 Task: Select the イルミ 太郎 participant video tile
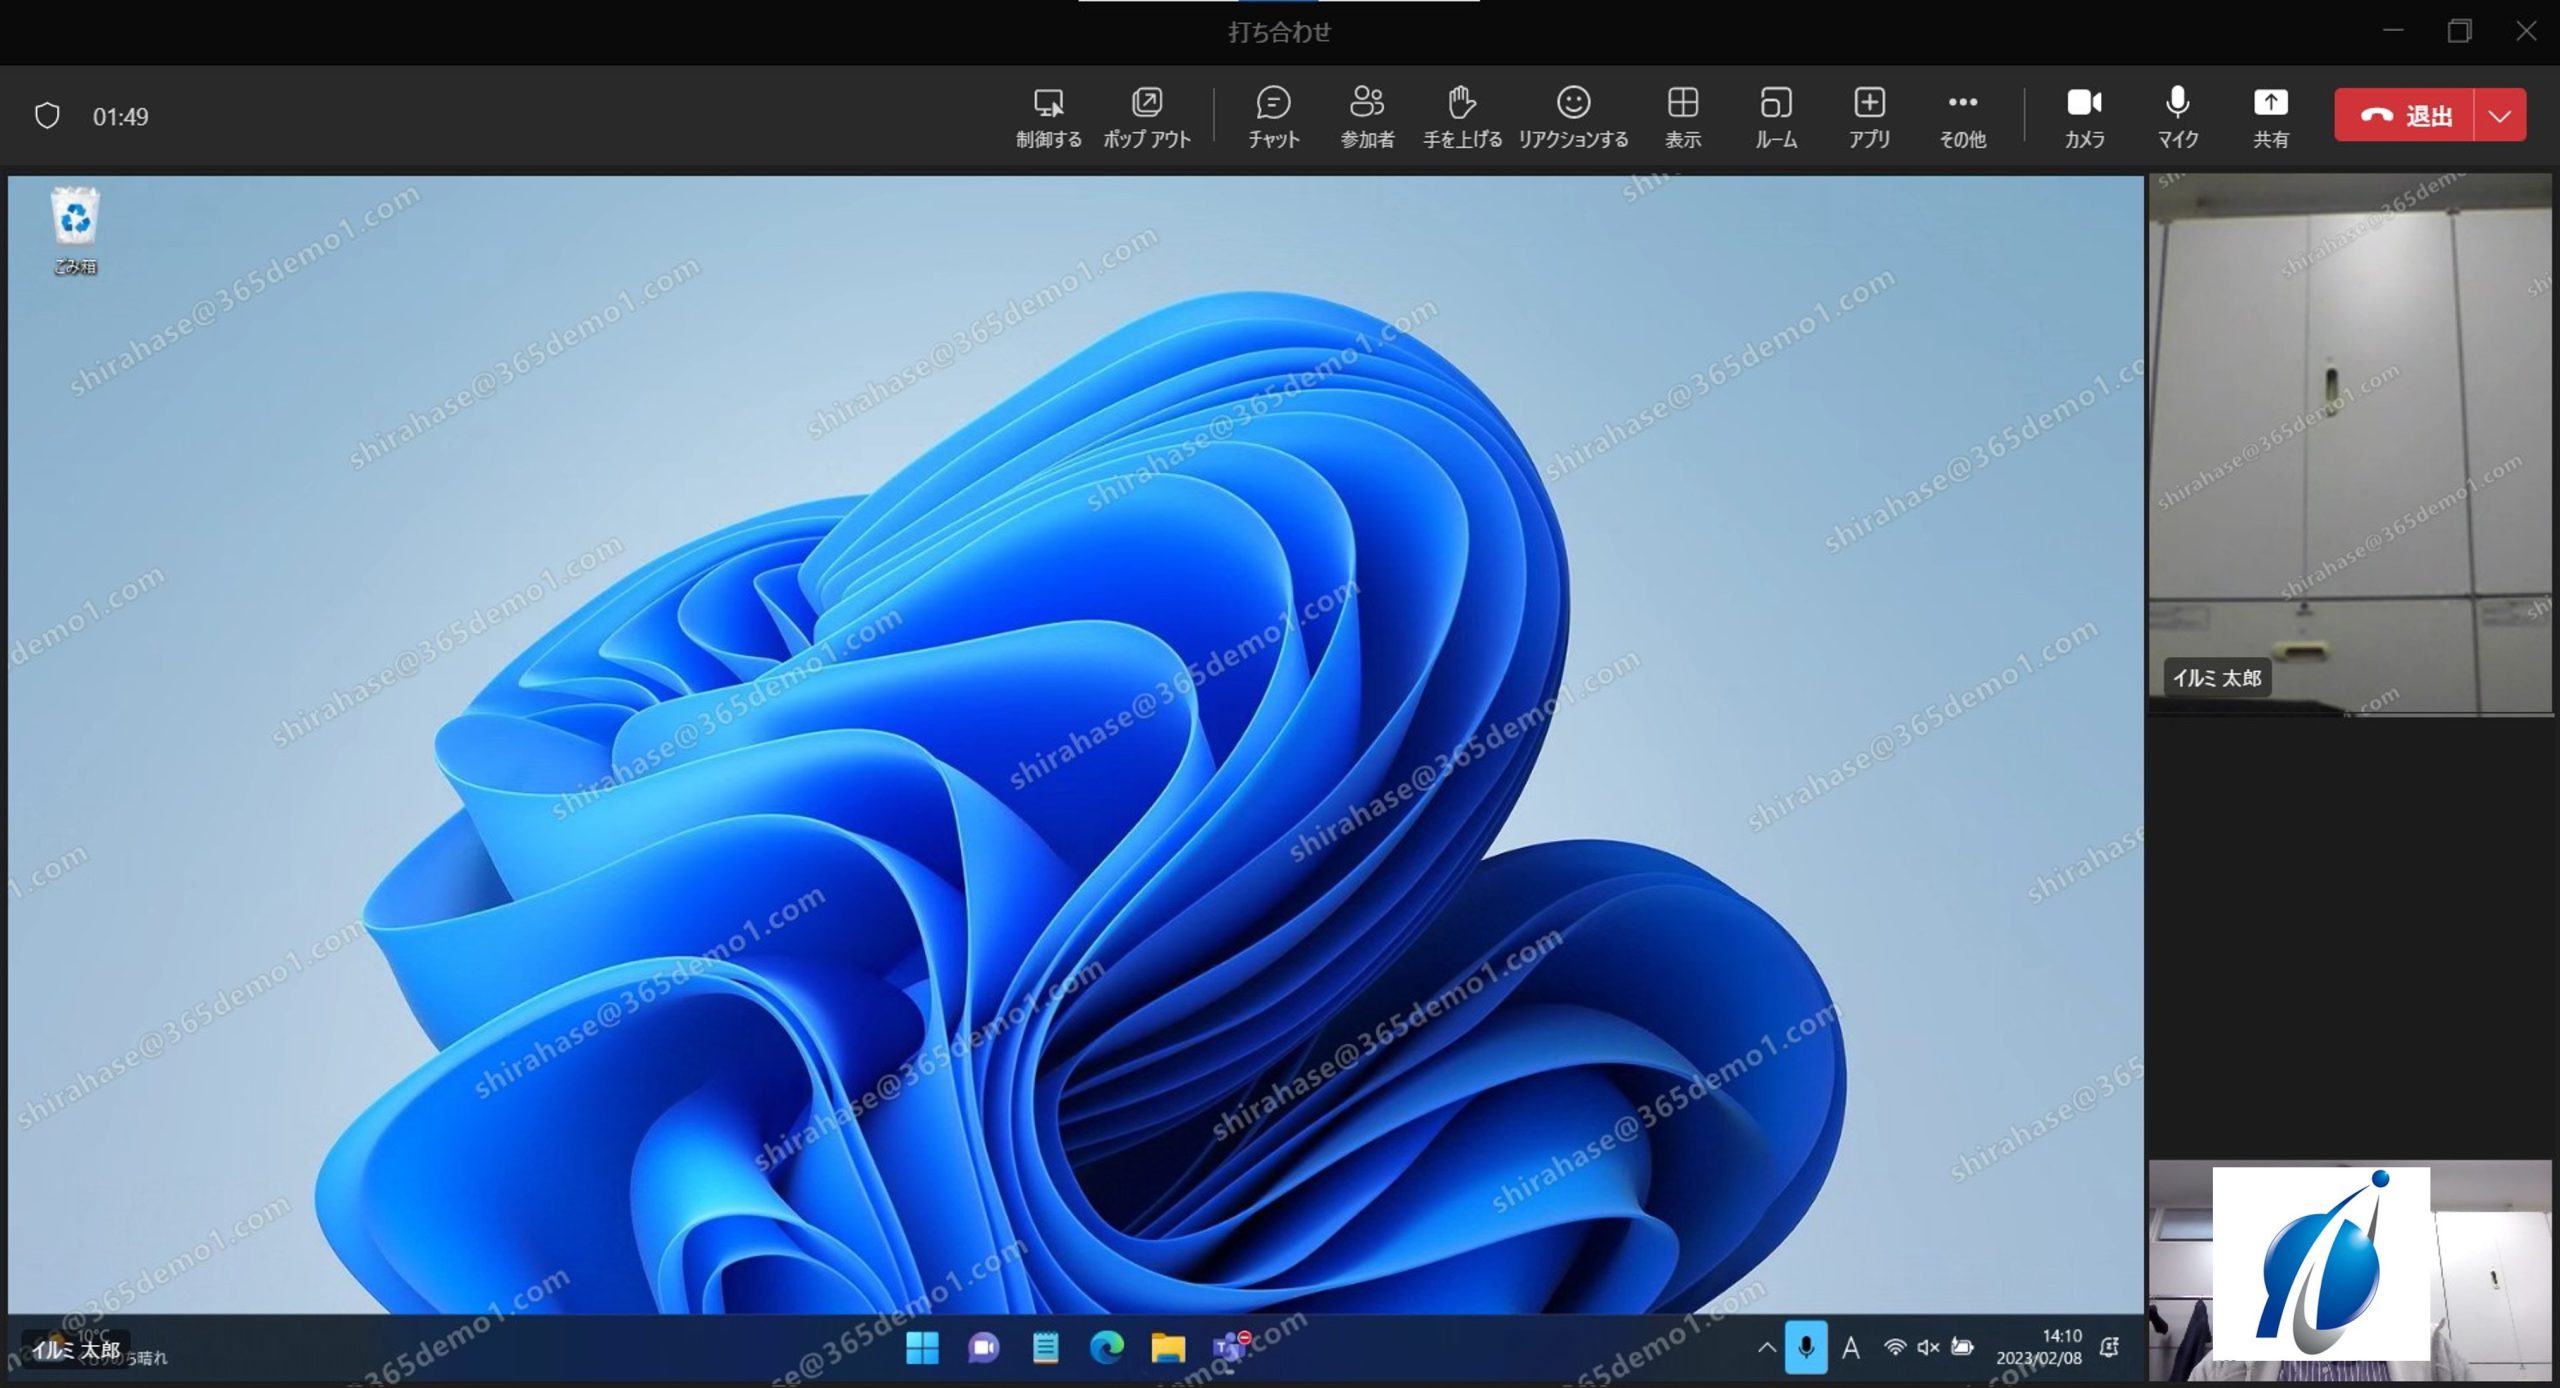pyautogui.click(x=2350, y=444)
